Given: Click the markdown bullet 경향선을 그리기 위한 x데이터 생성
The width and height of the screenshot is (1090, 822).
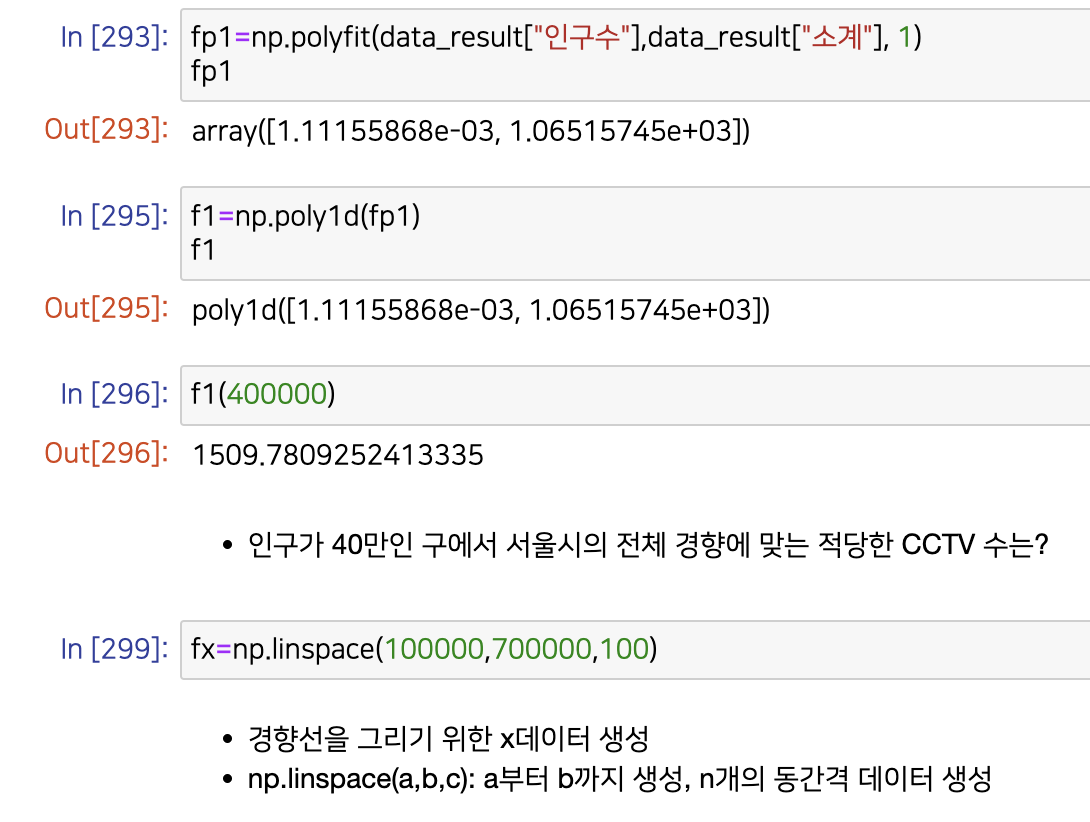Looking at the screenshot, I should tap(448, 739).
